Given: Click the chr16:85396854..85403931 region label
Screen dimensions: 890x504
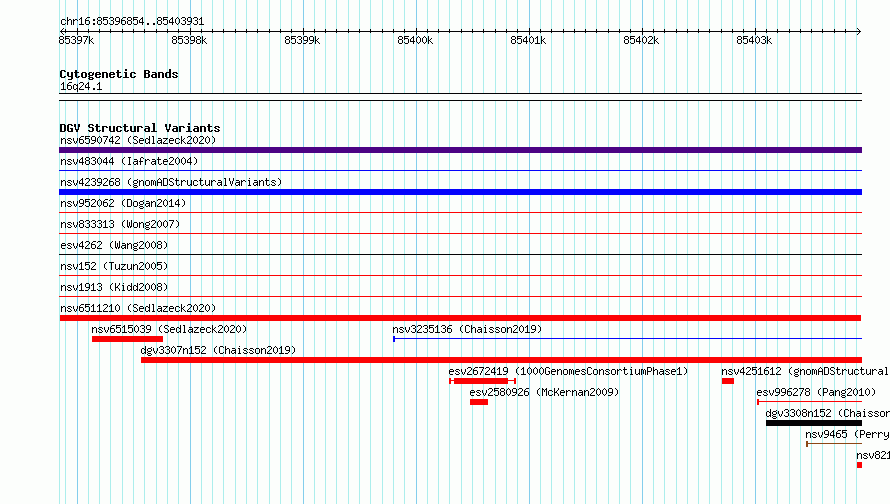Looking at the screenshot, I should [132, 21].
